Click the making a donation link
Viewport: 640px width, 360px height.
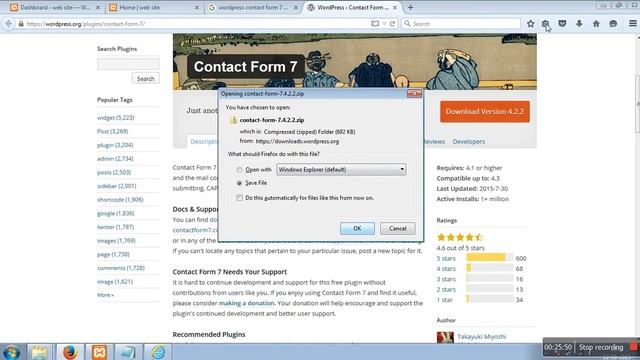pos(246,303)
